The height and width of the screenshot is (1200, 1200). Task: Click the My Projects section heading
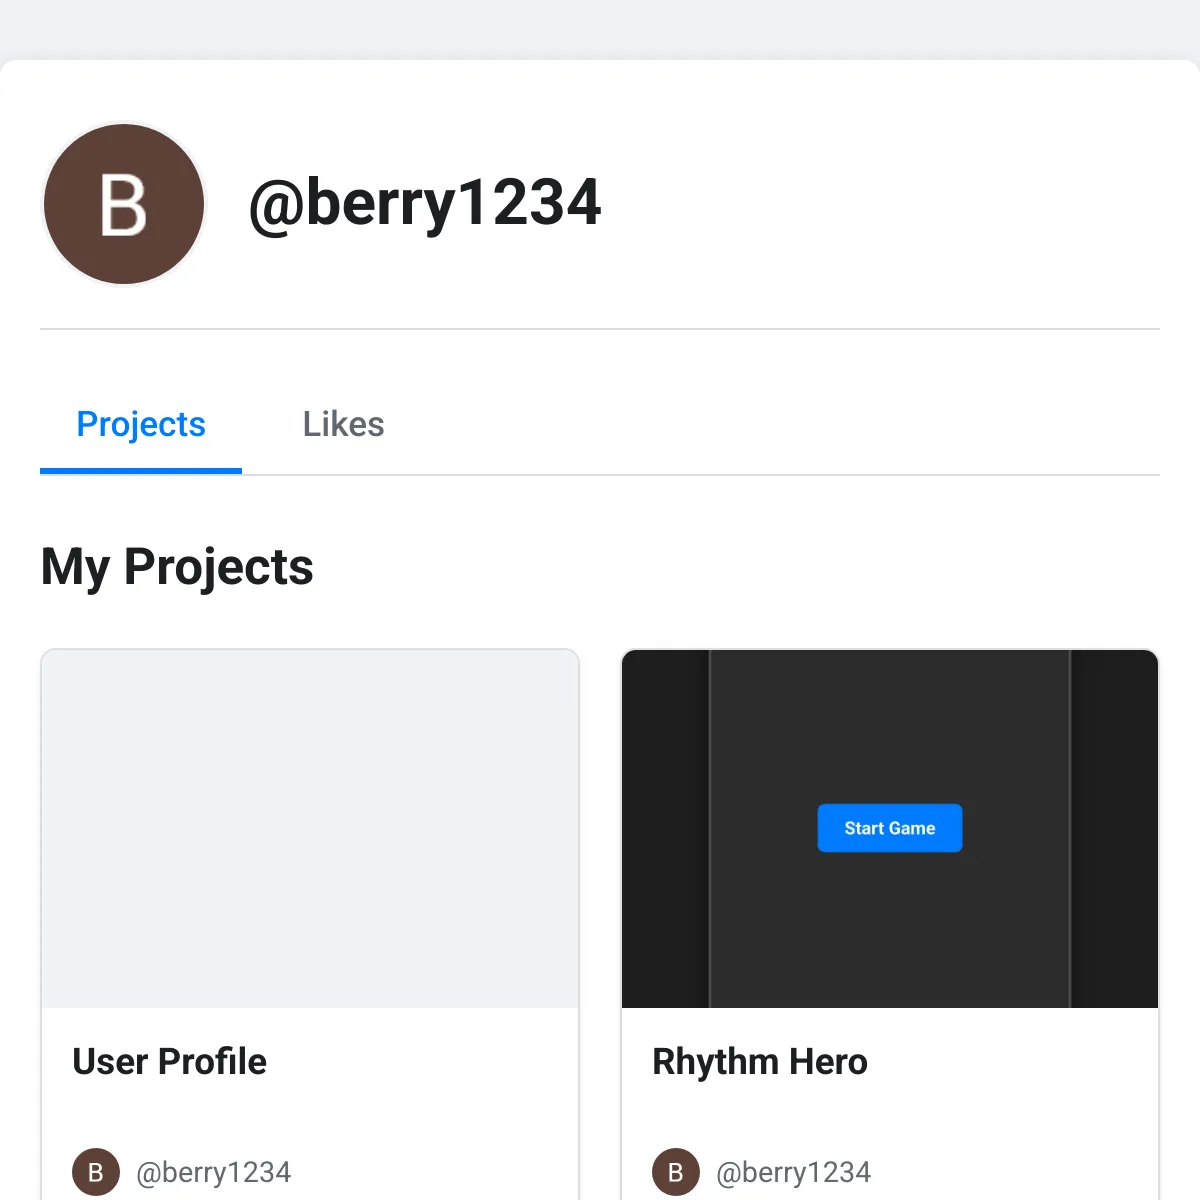tap(177, 567)
